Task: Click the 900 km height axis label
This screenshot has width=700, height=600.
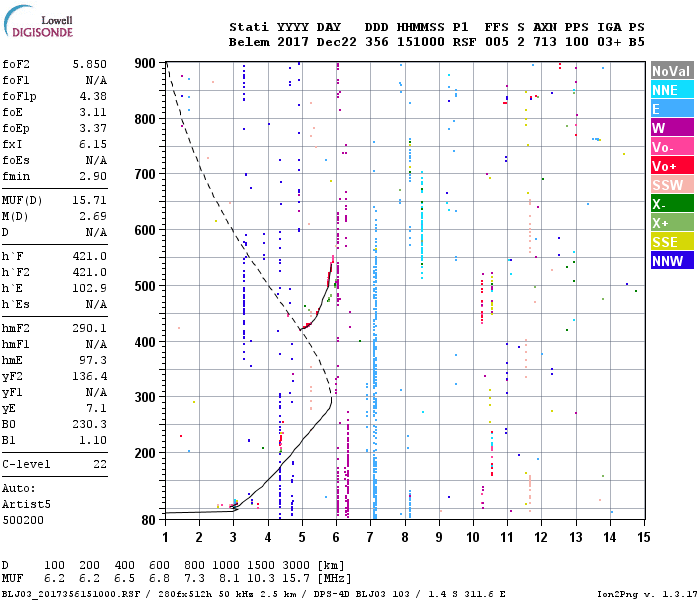Action: [145, 63]
